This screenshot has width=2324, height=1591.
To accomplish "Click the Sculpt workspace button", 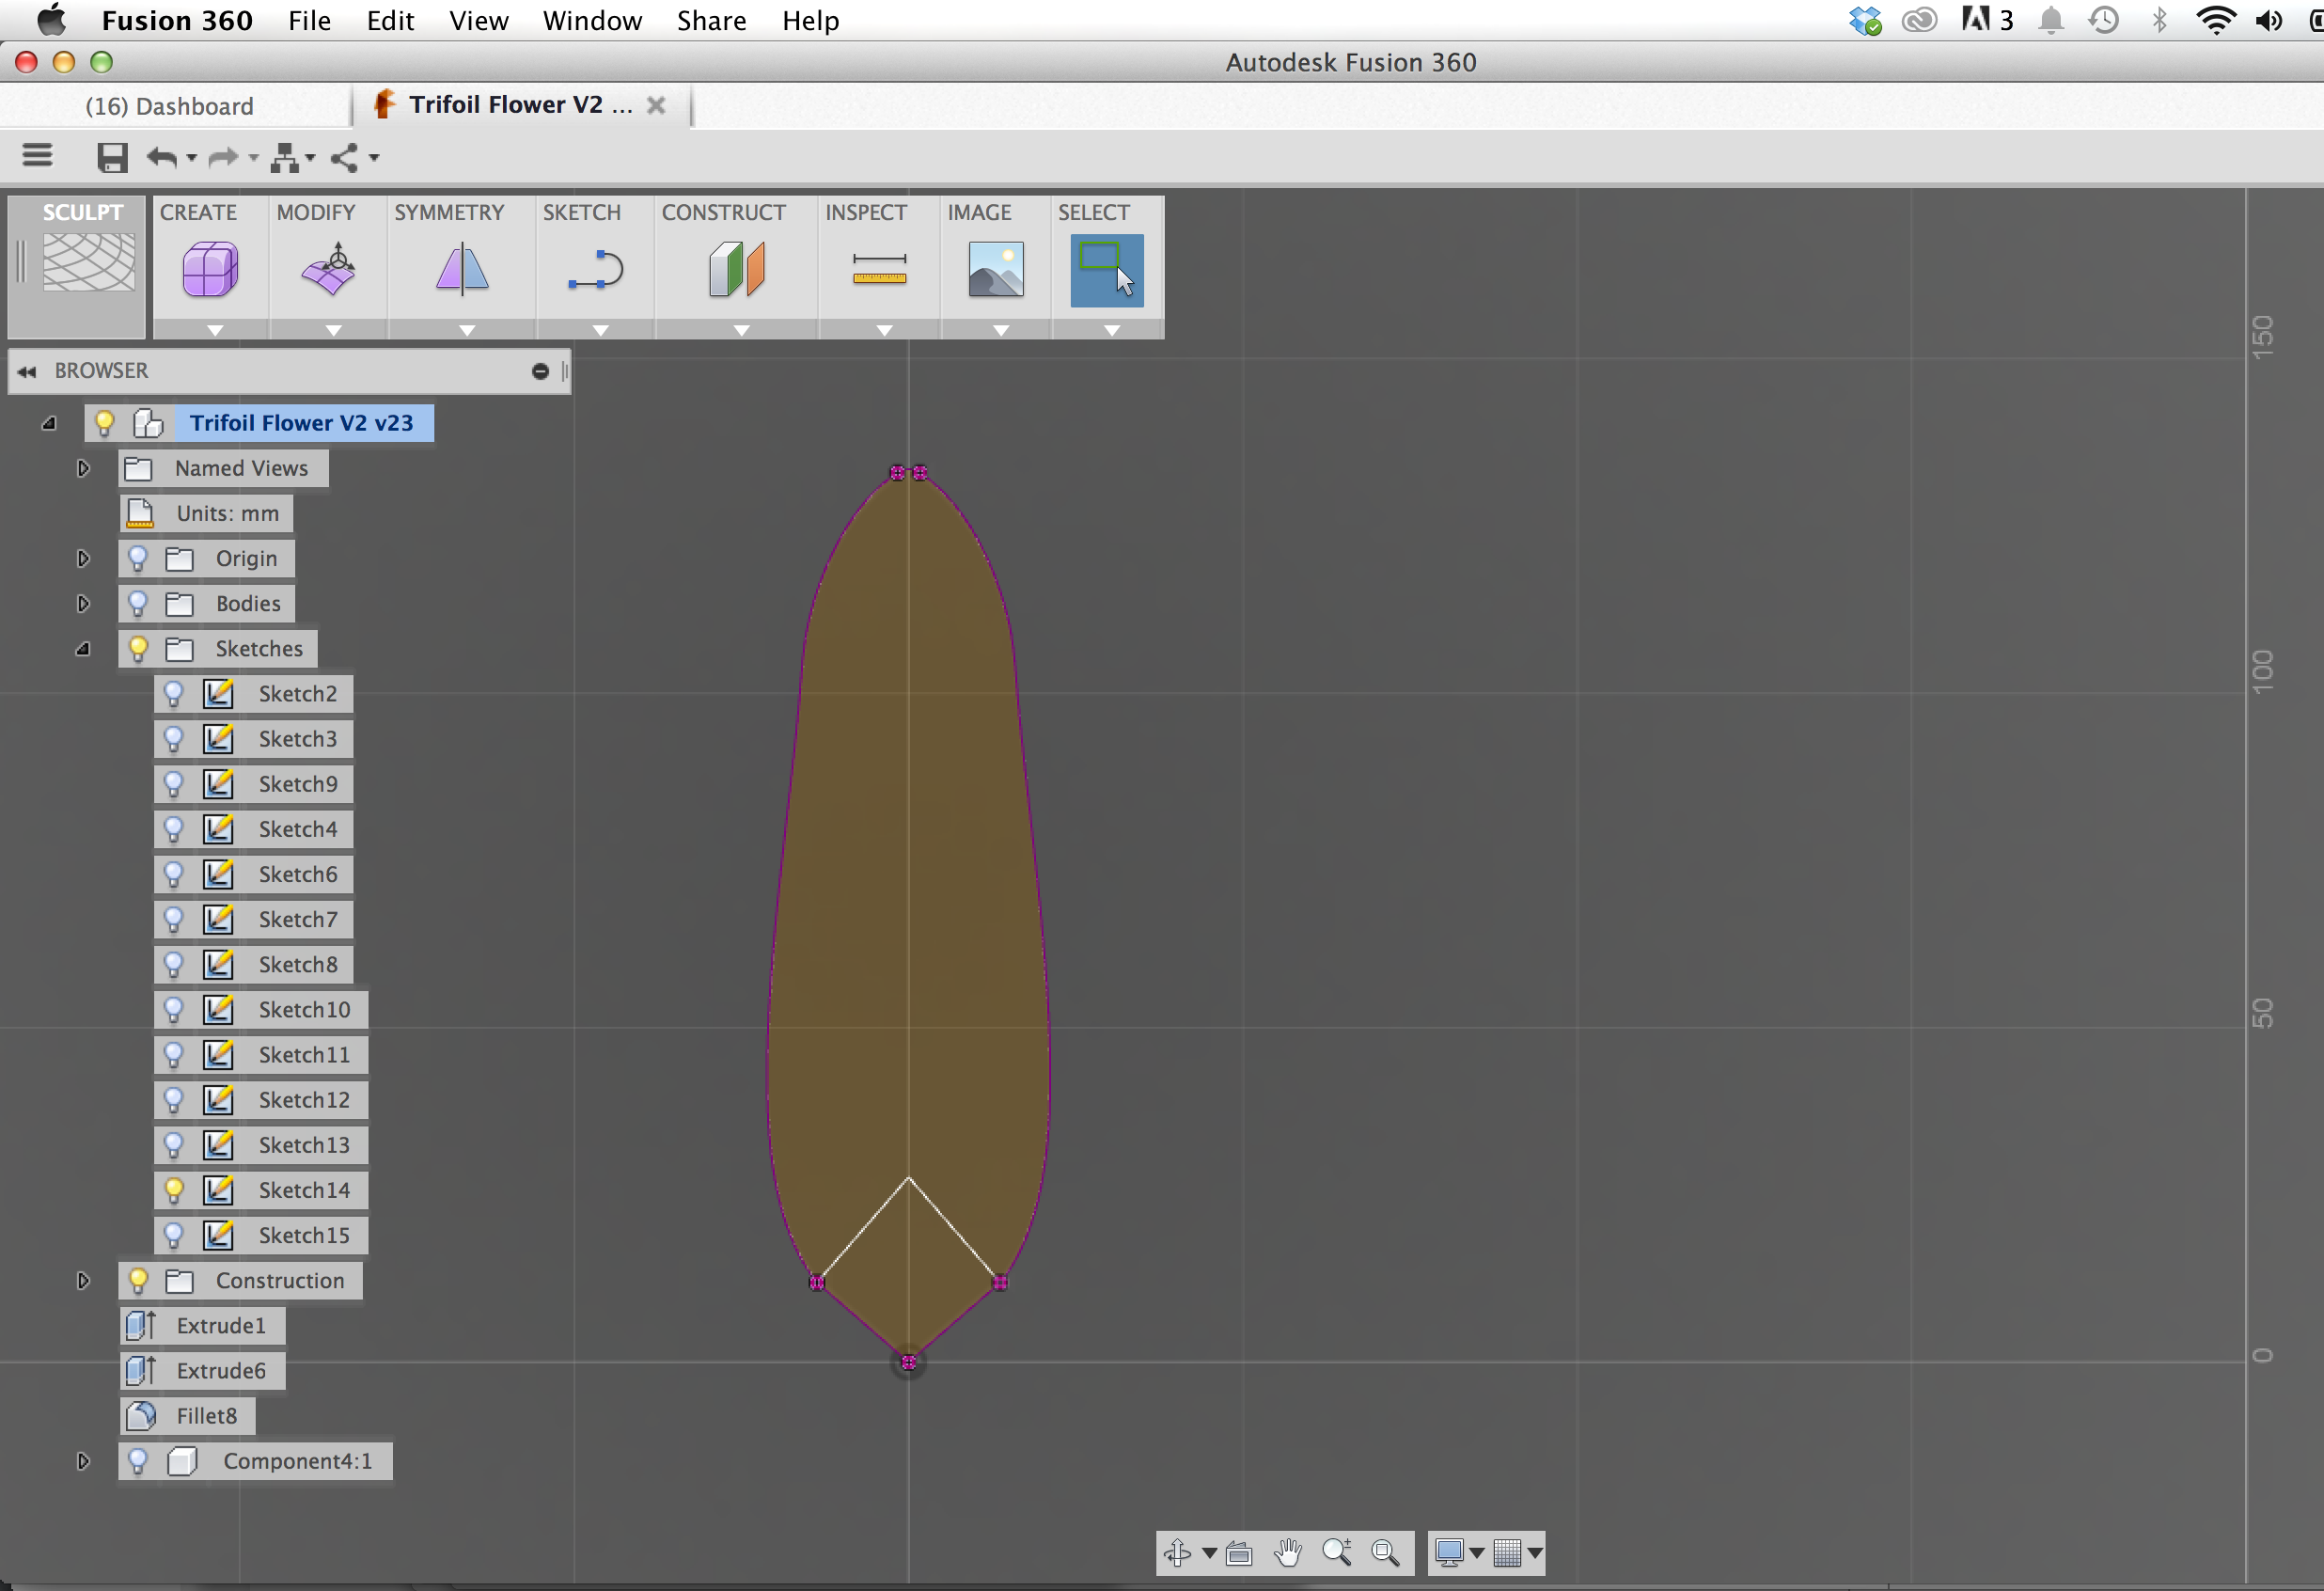I will coord(83,262).
